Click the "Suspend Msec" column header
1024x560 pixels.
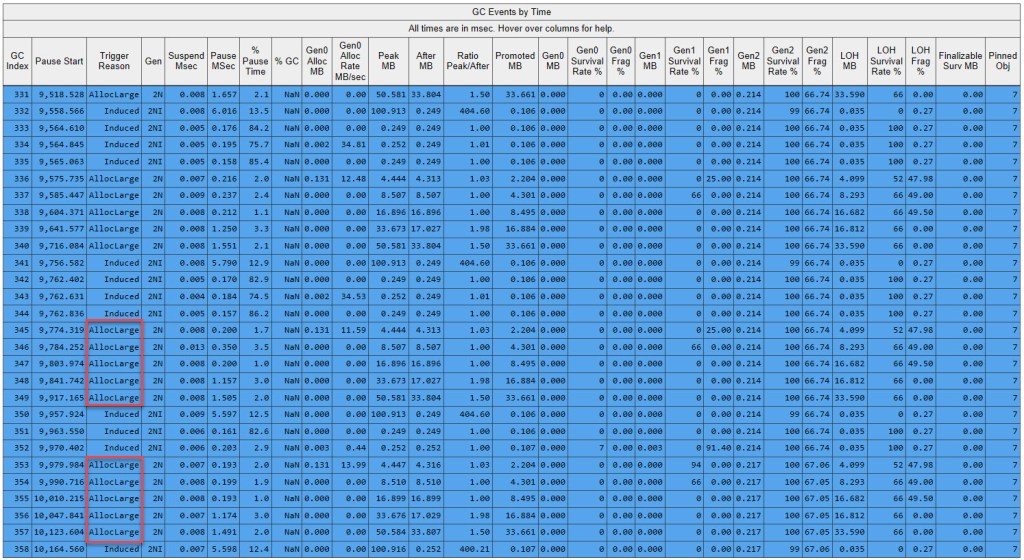pos(186,61)
